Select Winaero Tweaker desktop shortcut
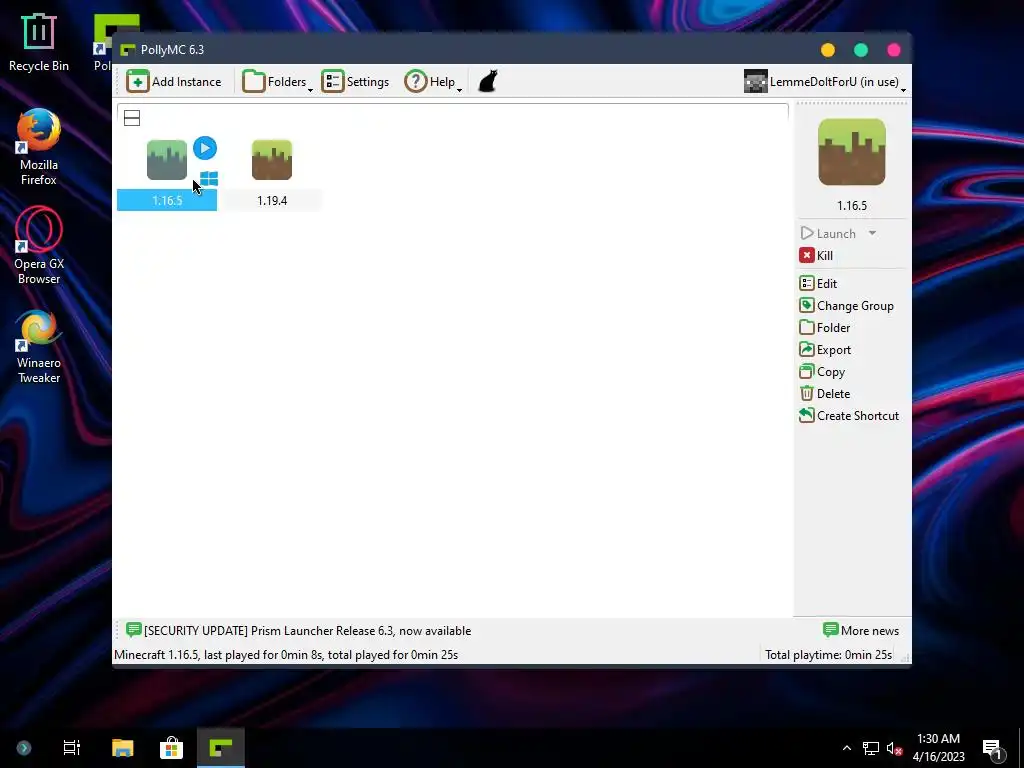1024x768 pixels. [39, 347]
